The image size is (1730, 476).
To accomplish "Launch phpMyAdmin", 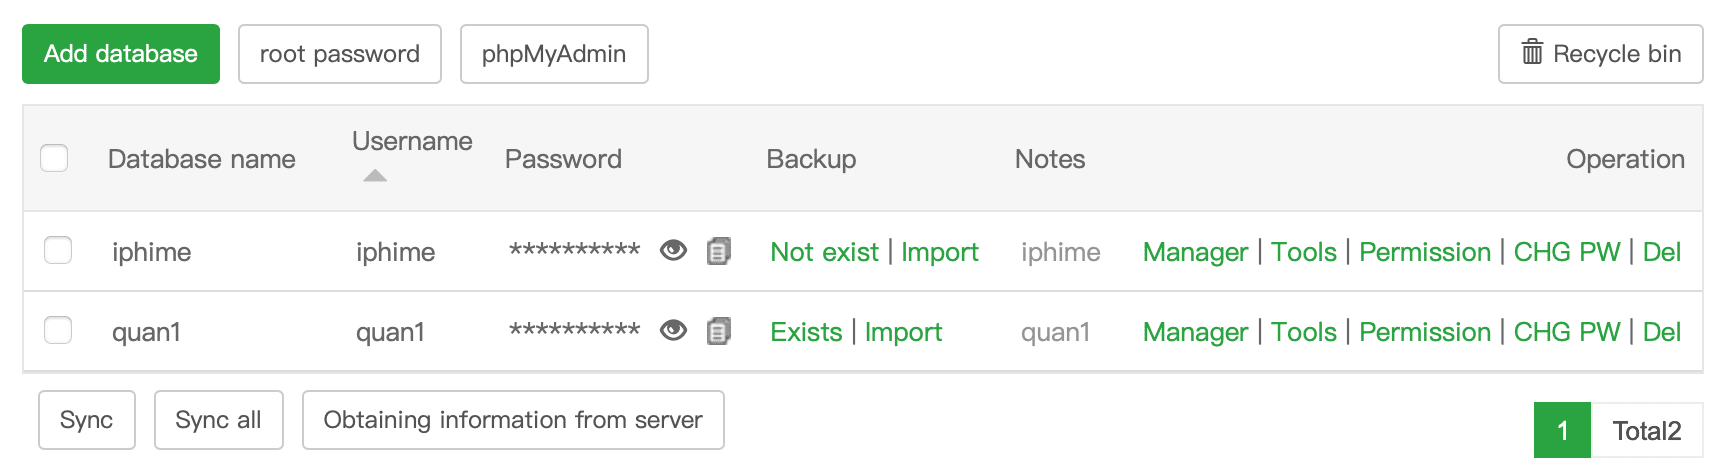I will point(554,54).
